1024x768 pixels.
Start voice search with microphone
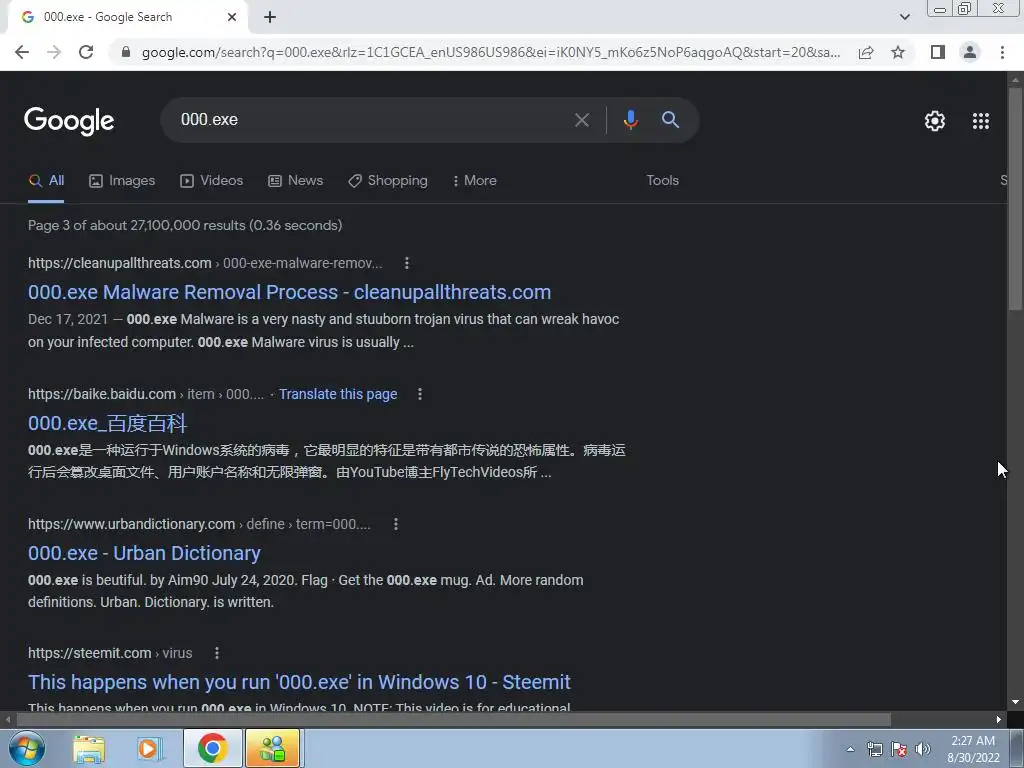pyautogui.click(x=630, y=120)
